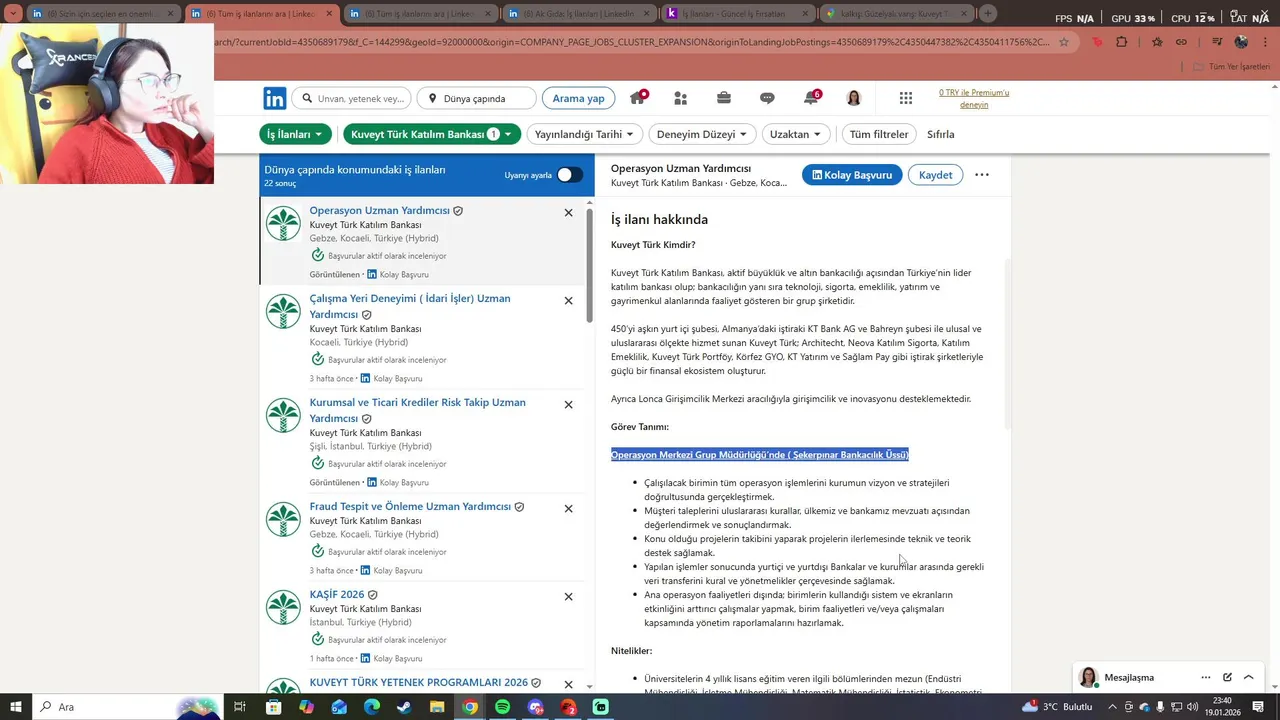1280x720 pixels.
Task: Open the Tüm Yer İşaretleri bookmarks folder
Action: pyautogui.click(x=1232, y=67)
